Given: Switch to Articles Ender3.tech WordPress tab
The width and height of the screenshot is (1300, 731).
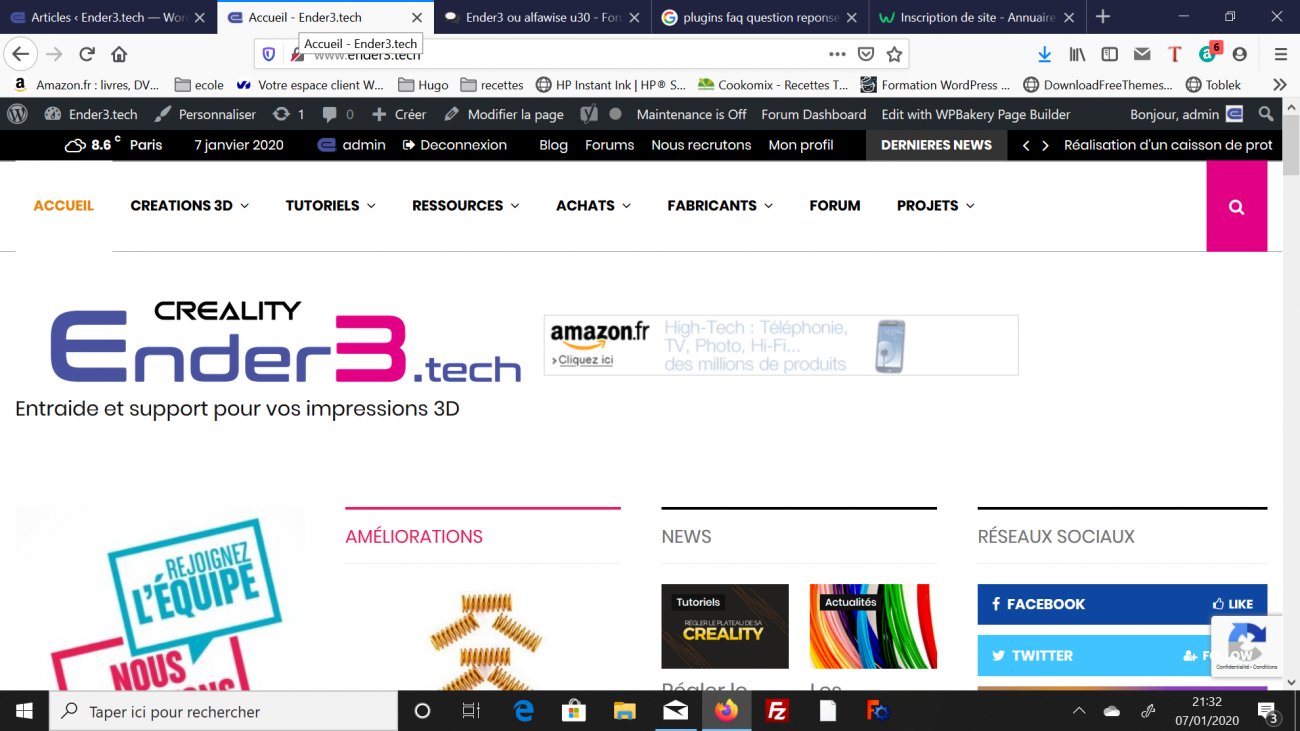Looking at the screenshot, I should tap(107, 17).
